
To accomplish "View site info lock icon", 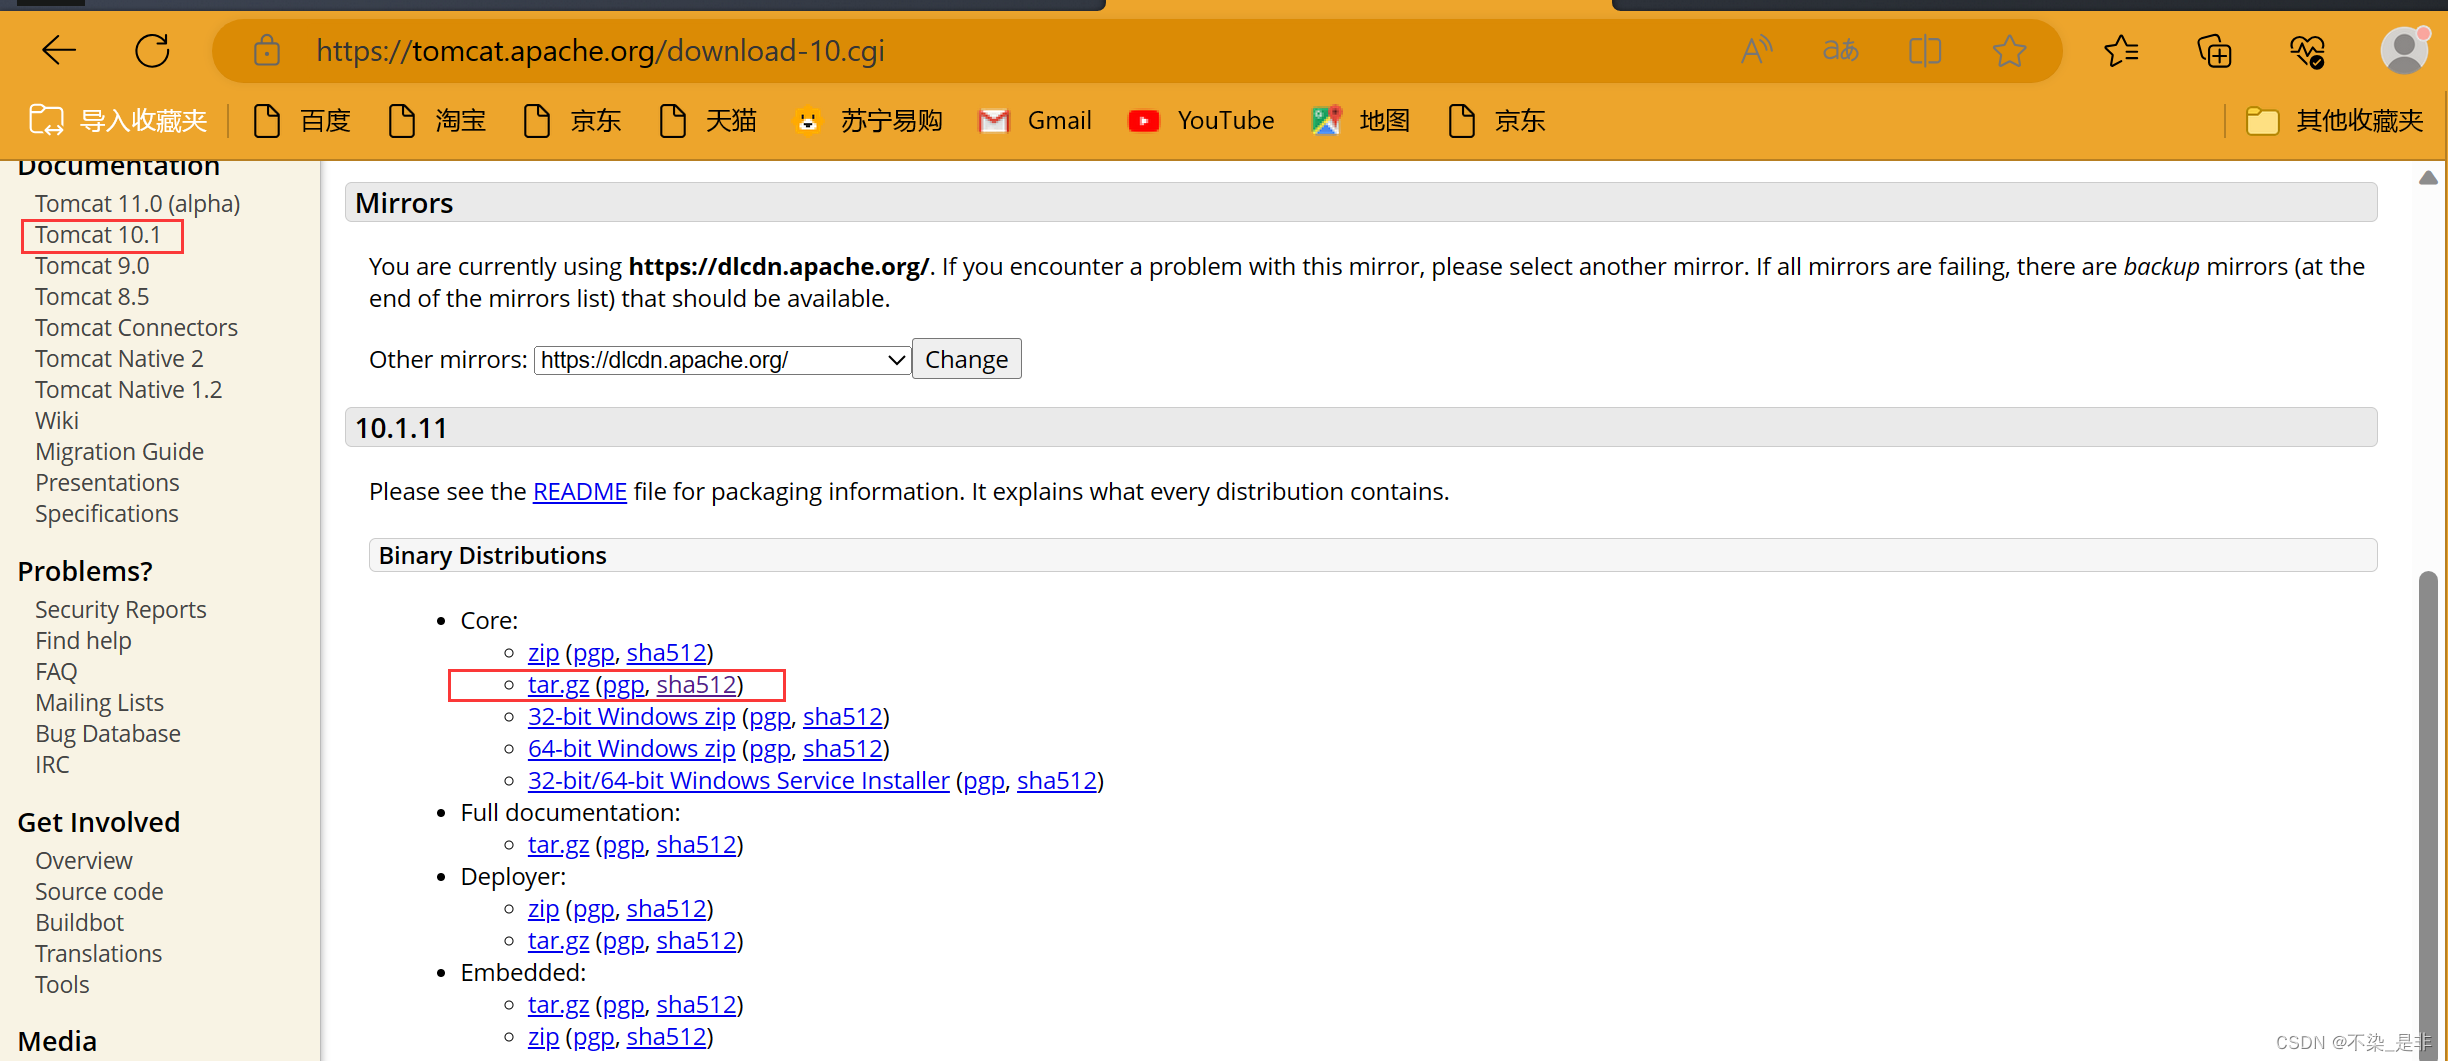I will pyautogui.click(x=266, y=50).
